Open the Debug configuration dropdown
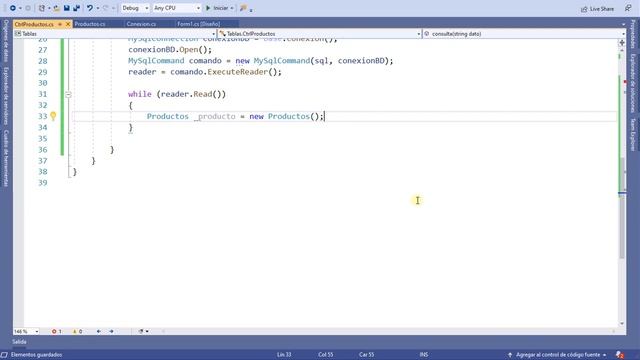 click(x=135, y=8)
